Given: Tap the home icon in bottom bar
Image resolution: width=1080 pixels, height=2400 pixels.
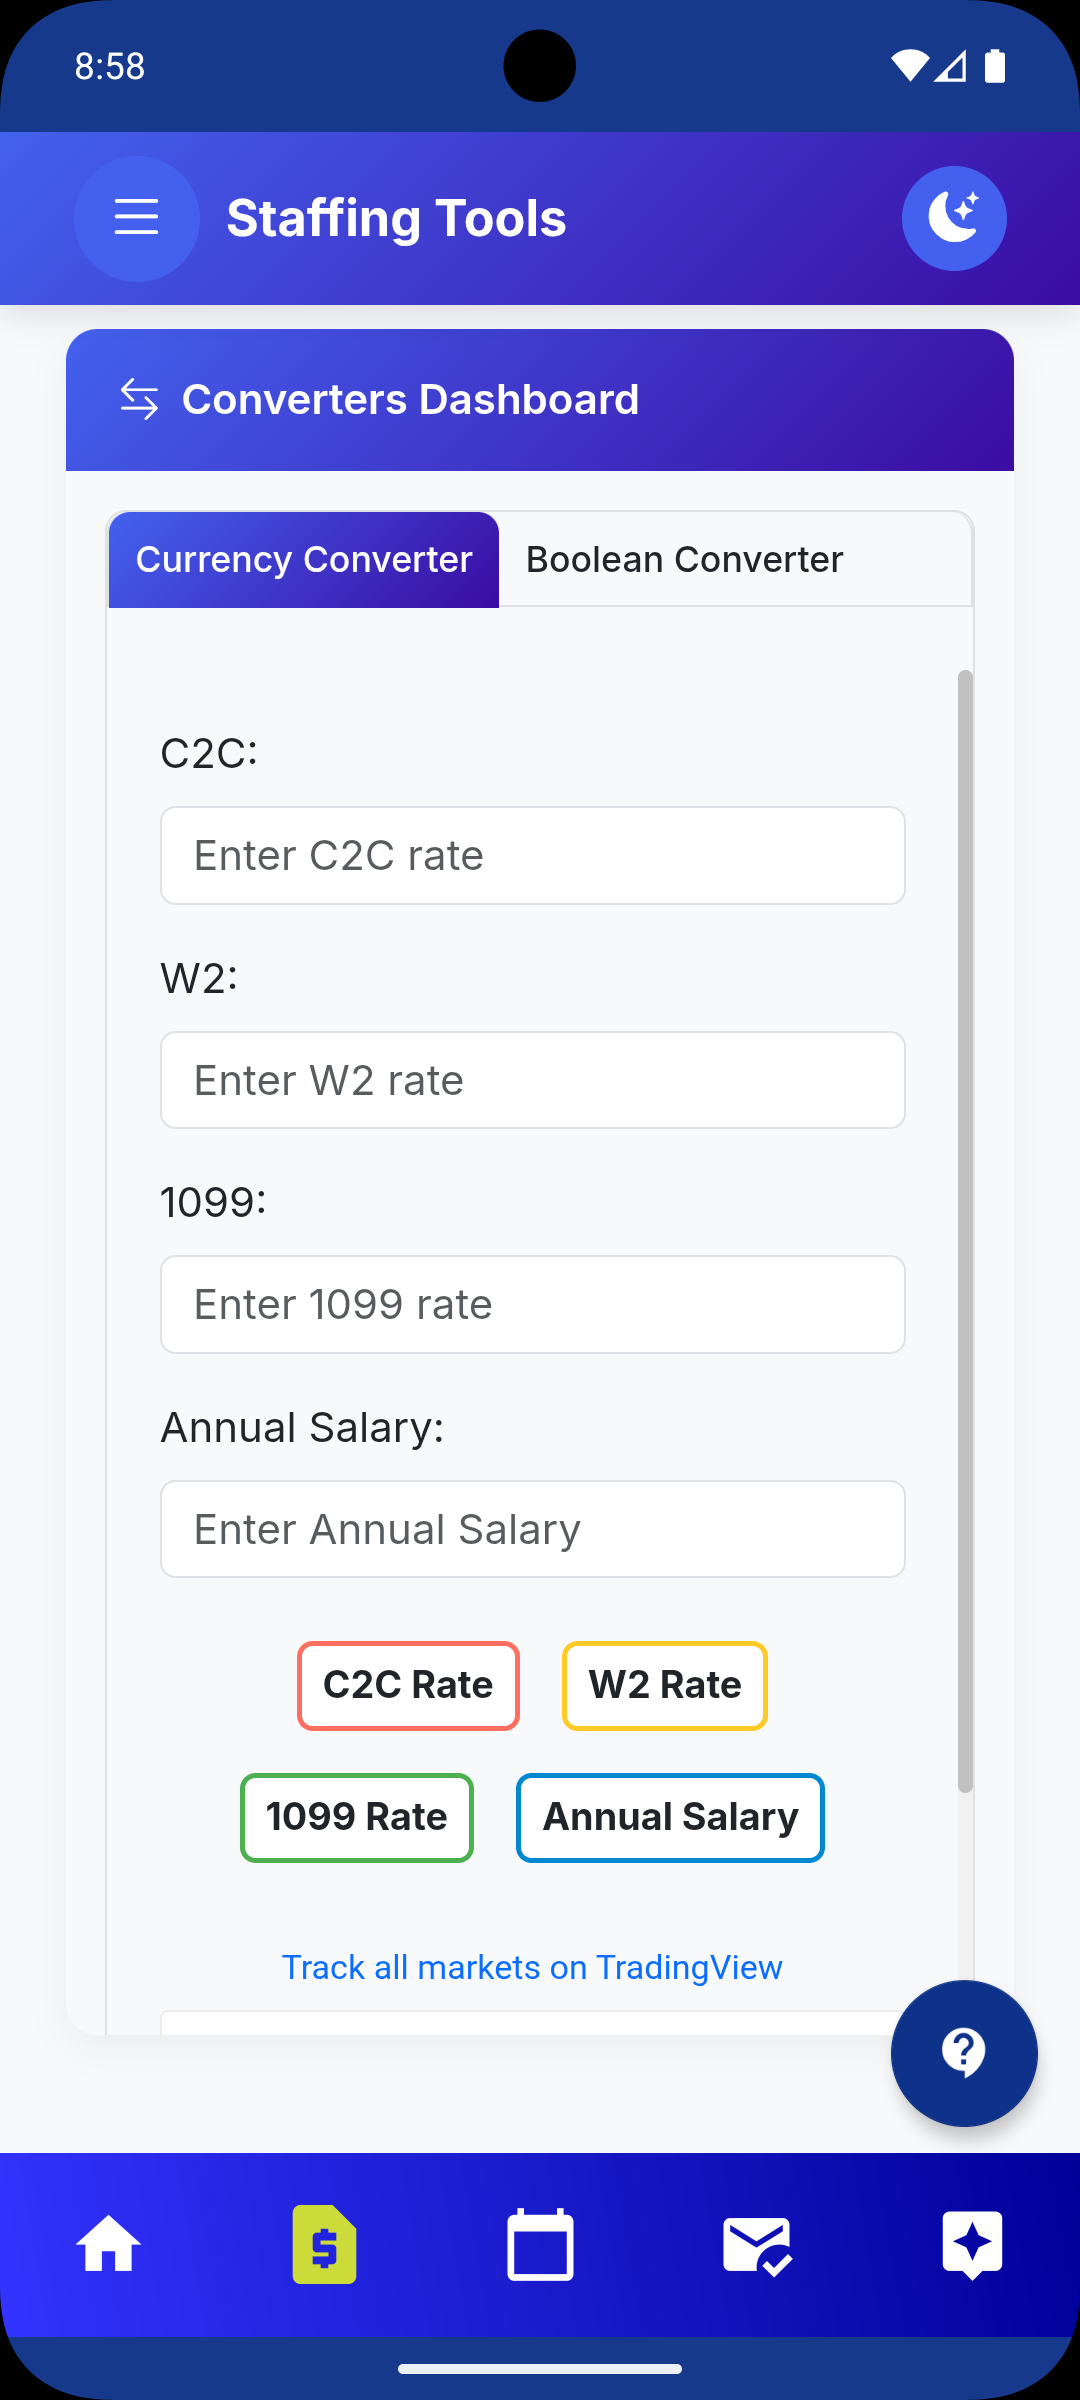Looking at the screenshot, I should 108,2244.
